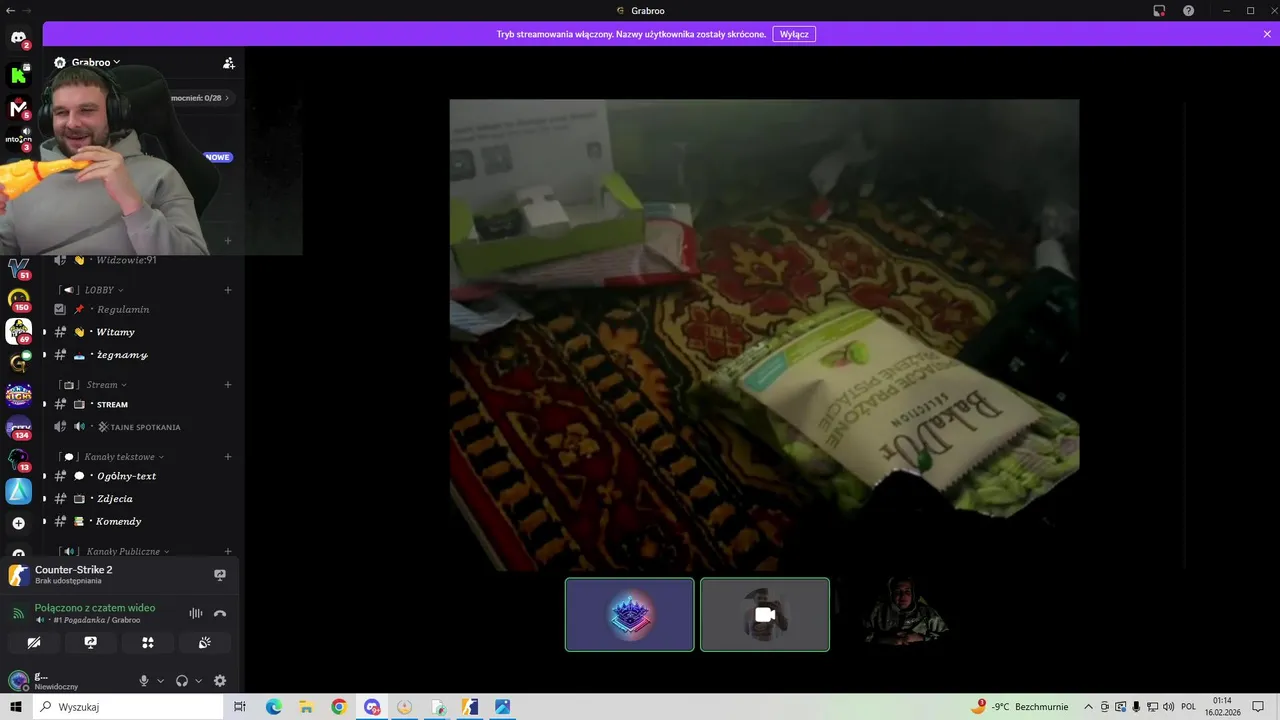Add a channel to Stream category

click(x=228, y=385)
